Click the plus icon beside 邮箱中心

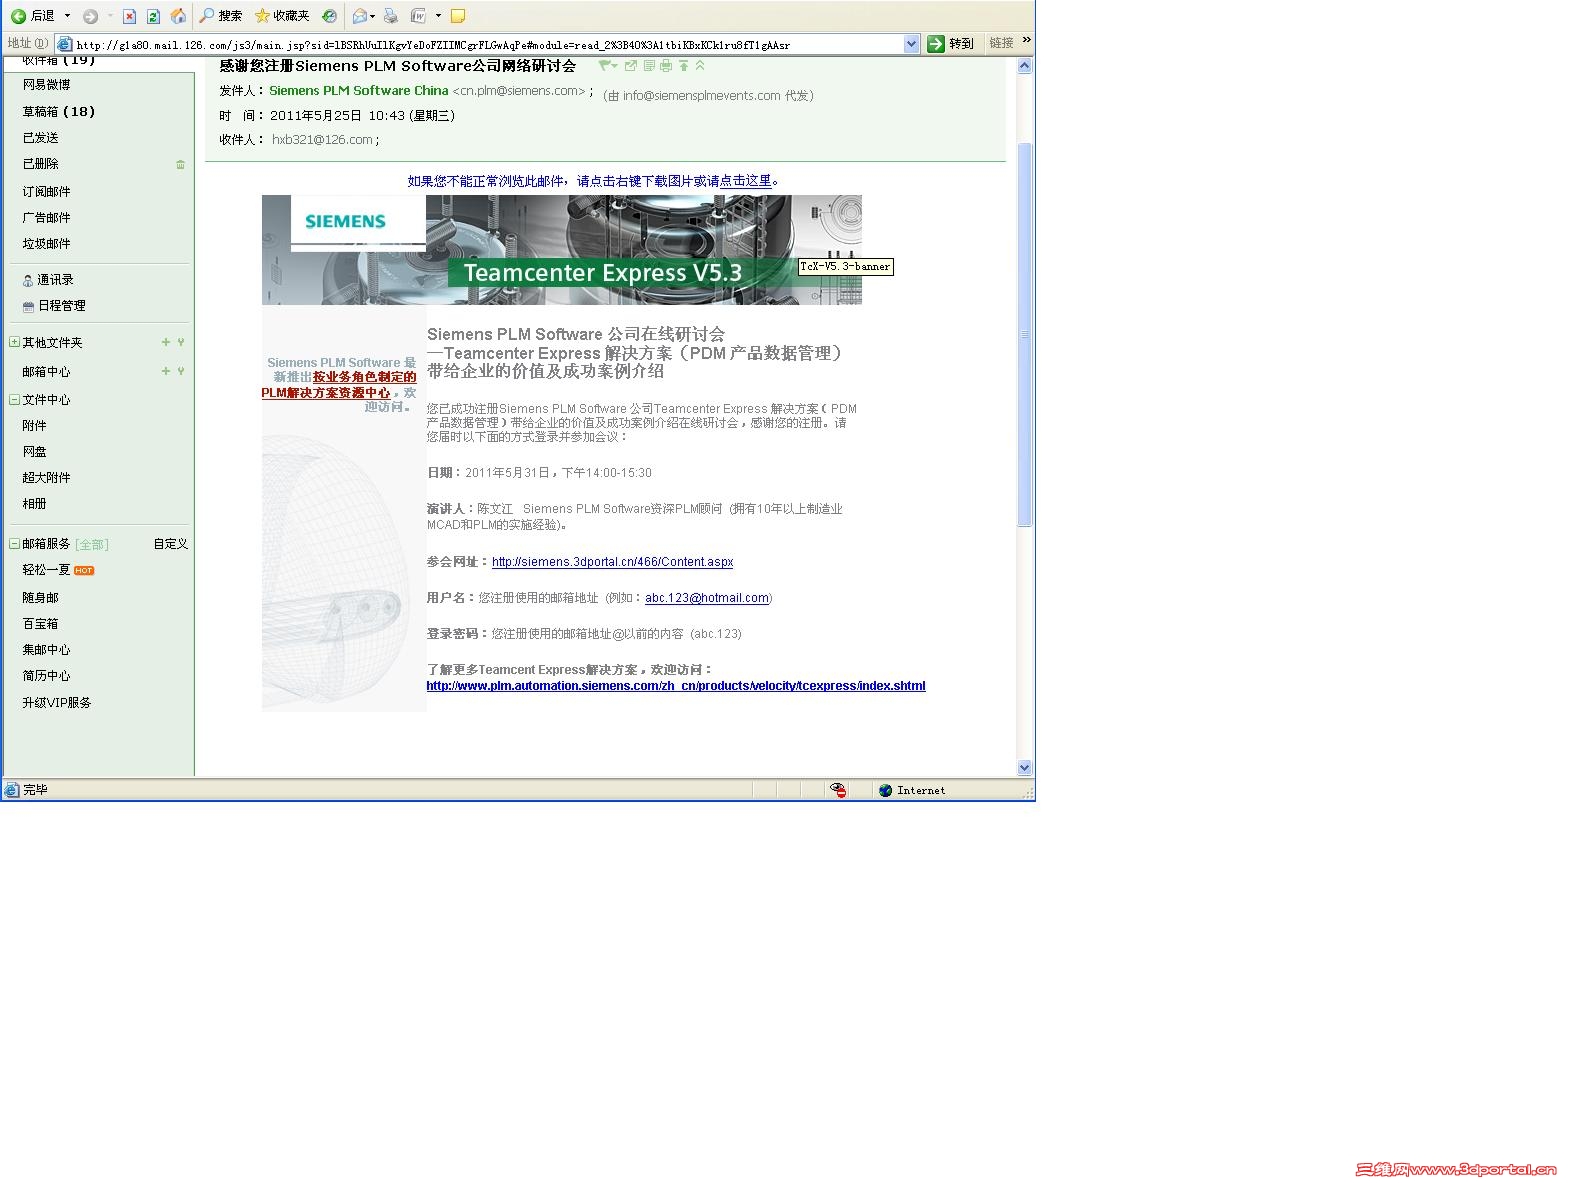[x=166, y=371]
